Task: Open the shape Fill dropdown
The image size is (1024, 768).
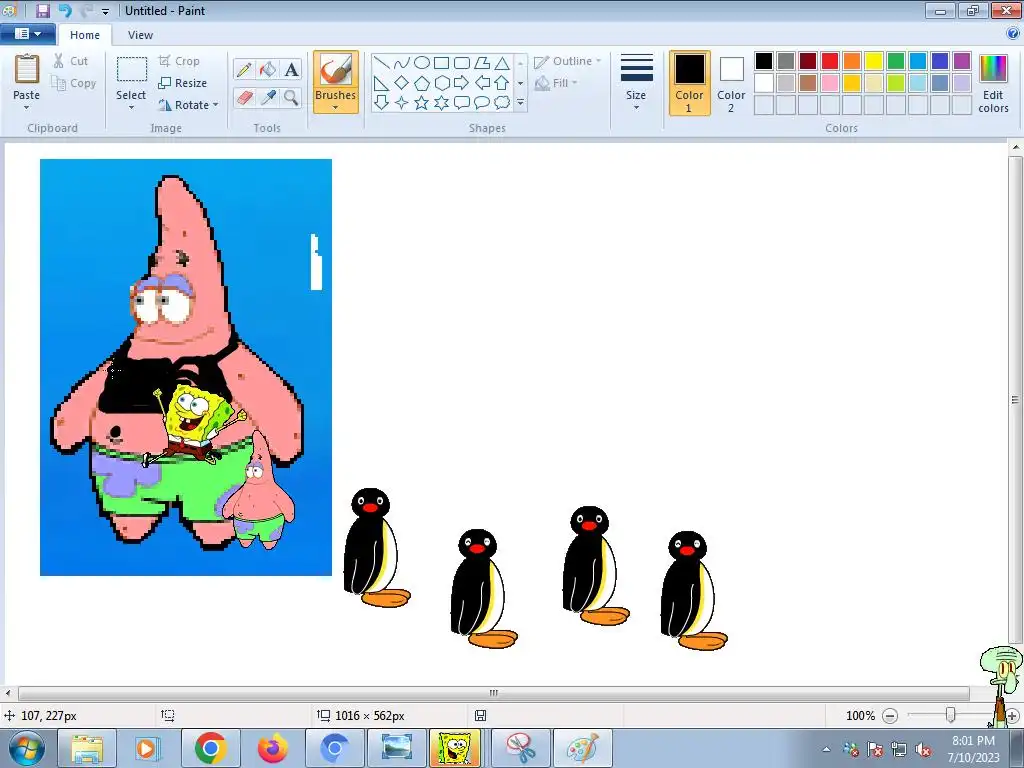Action: point(556,83)
